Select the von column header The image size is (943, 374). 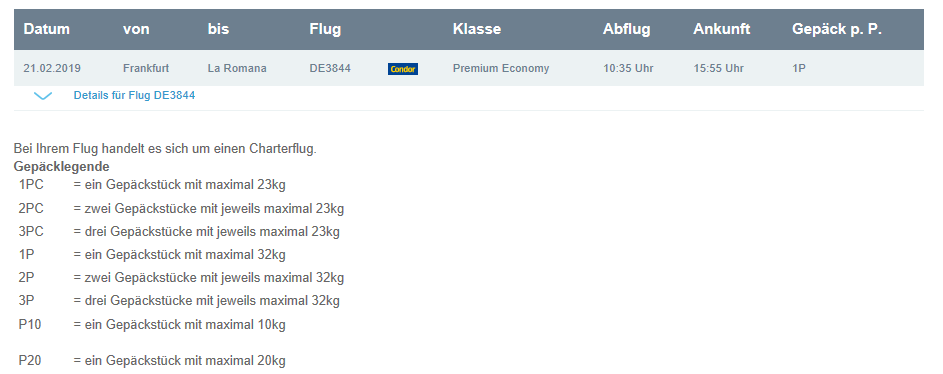(136, 29)
